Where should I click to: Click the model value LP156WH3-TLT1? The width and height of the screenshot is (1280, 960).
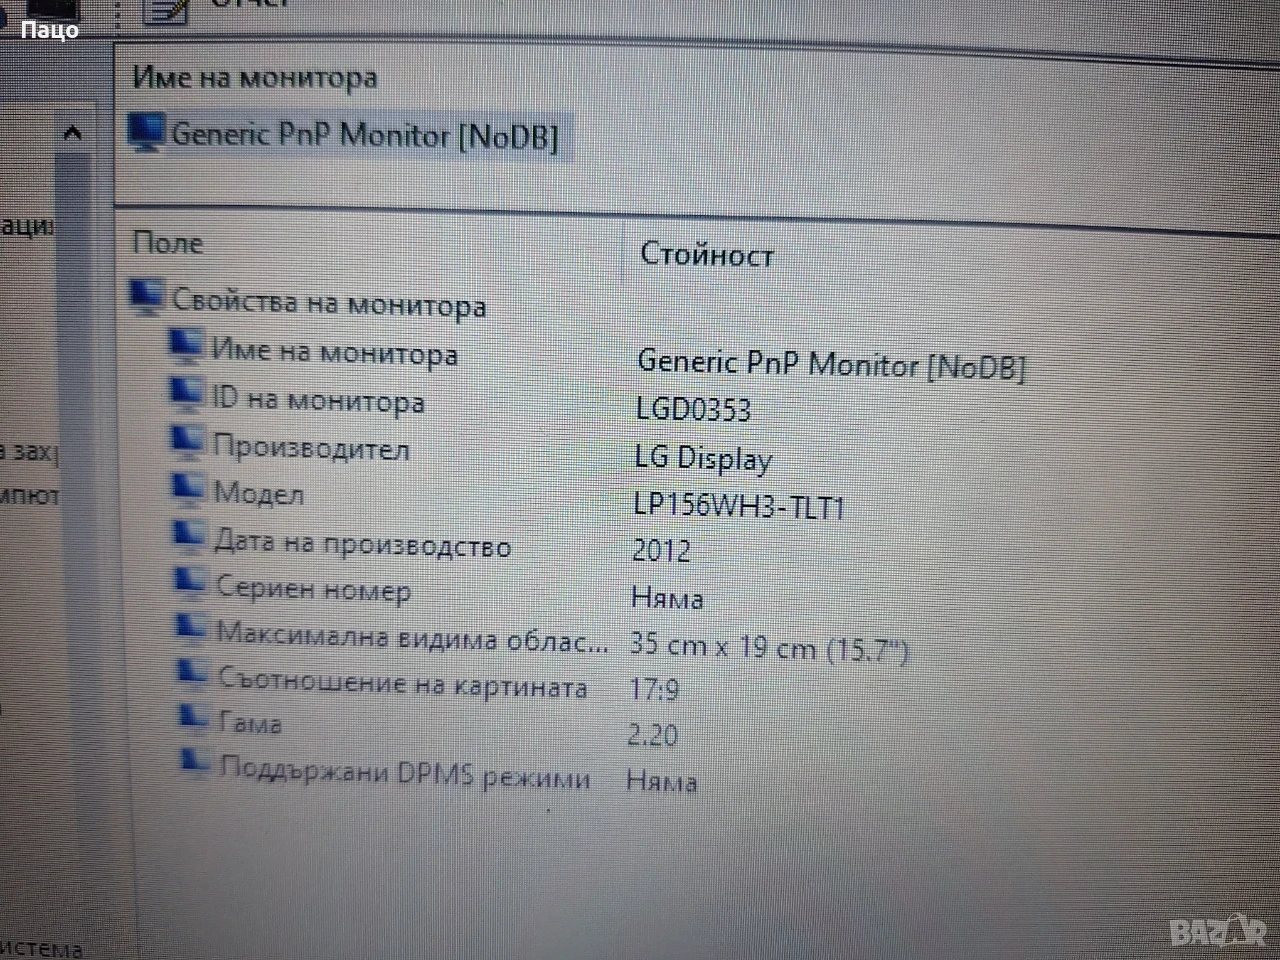click(739, 506)
